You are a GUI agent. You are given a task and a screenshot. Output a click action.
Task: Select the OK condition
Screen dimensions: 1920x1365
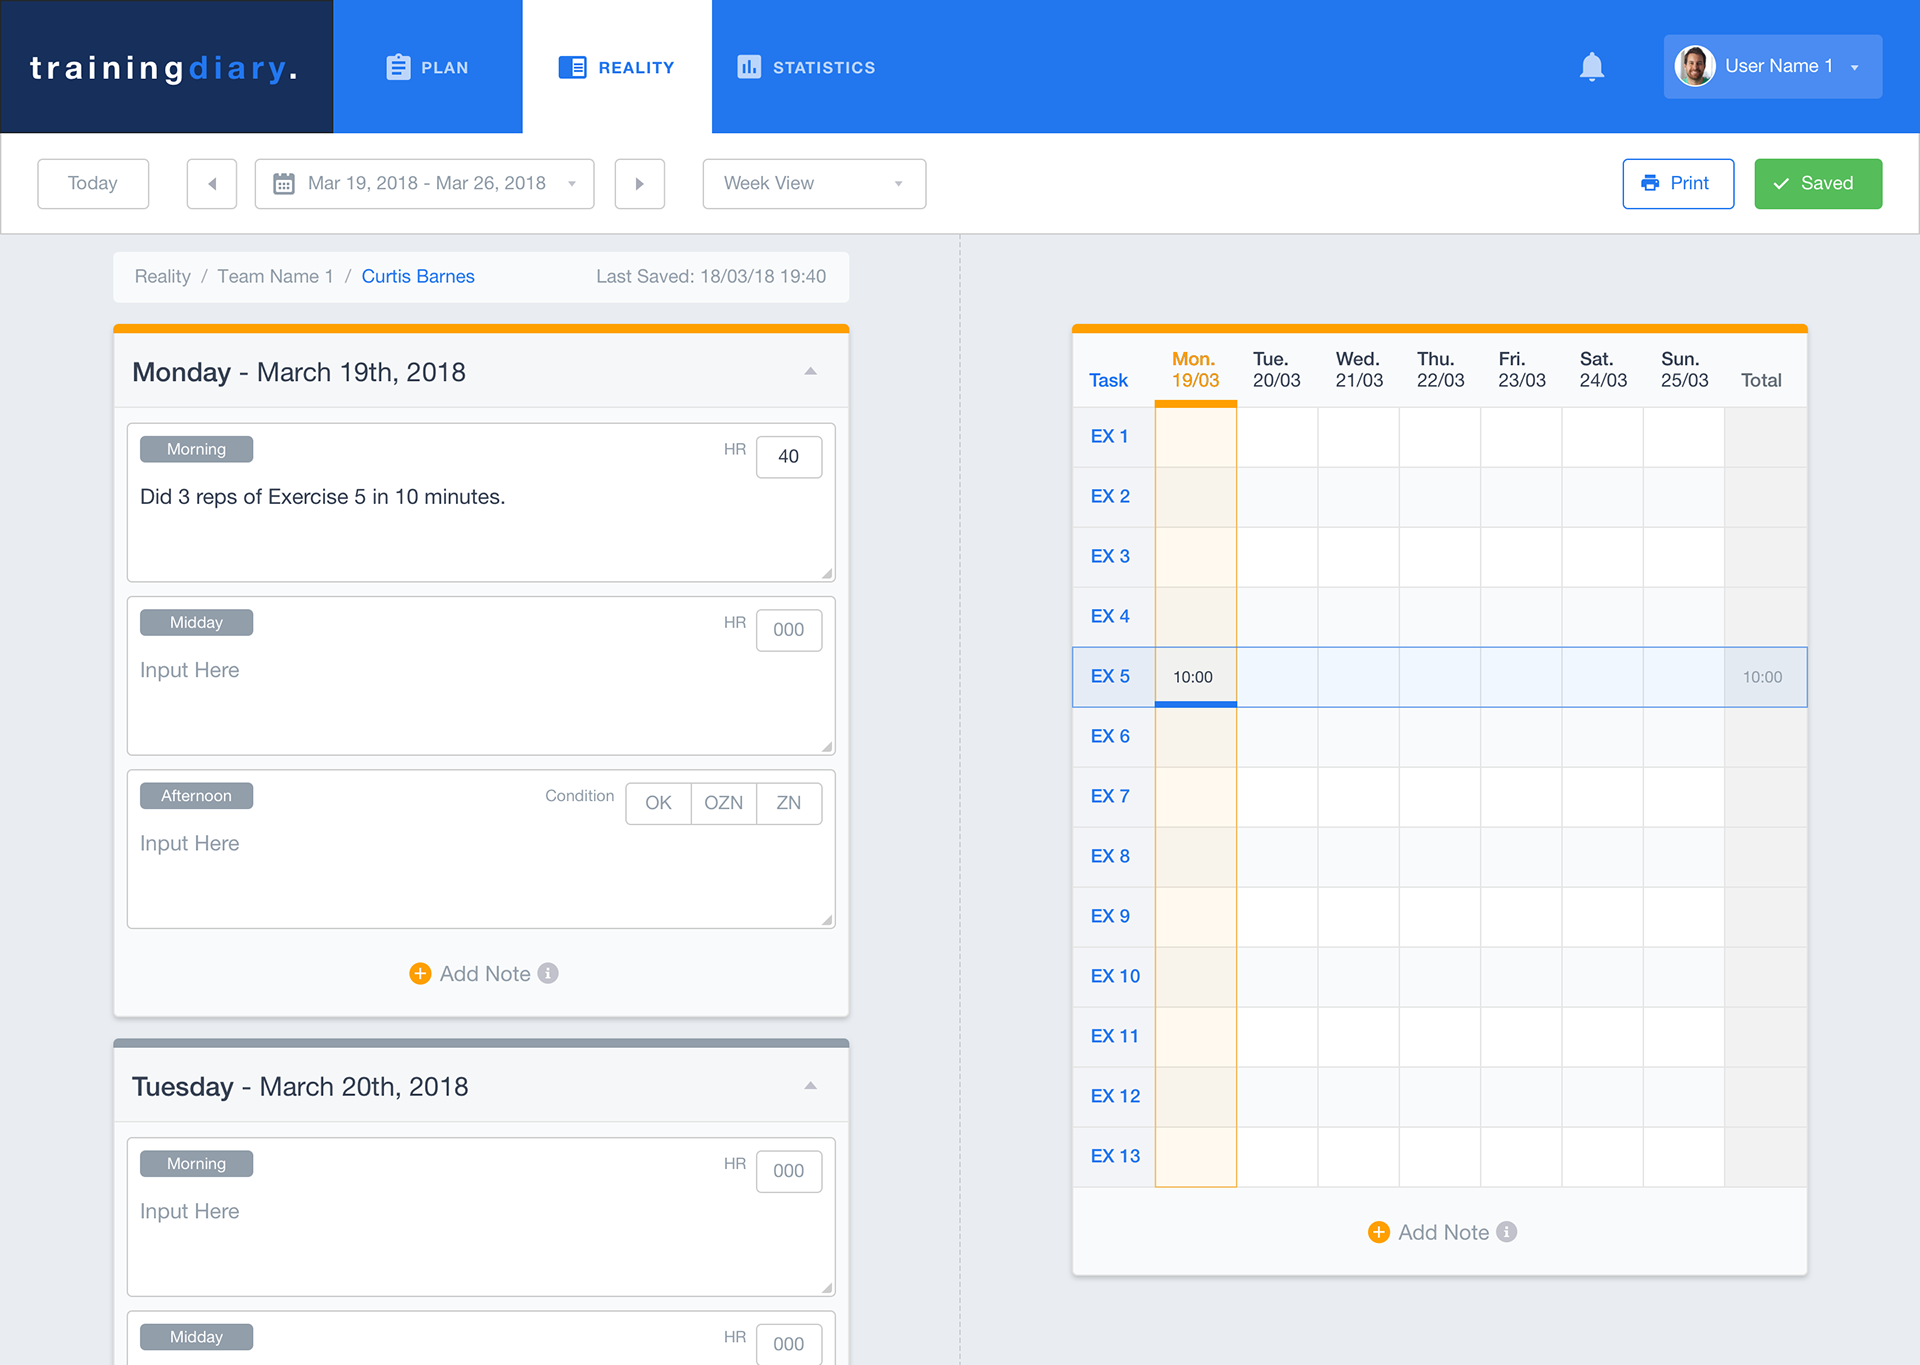coord(658,803)
